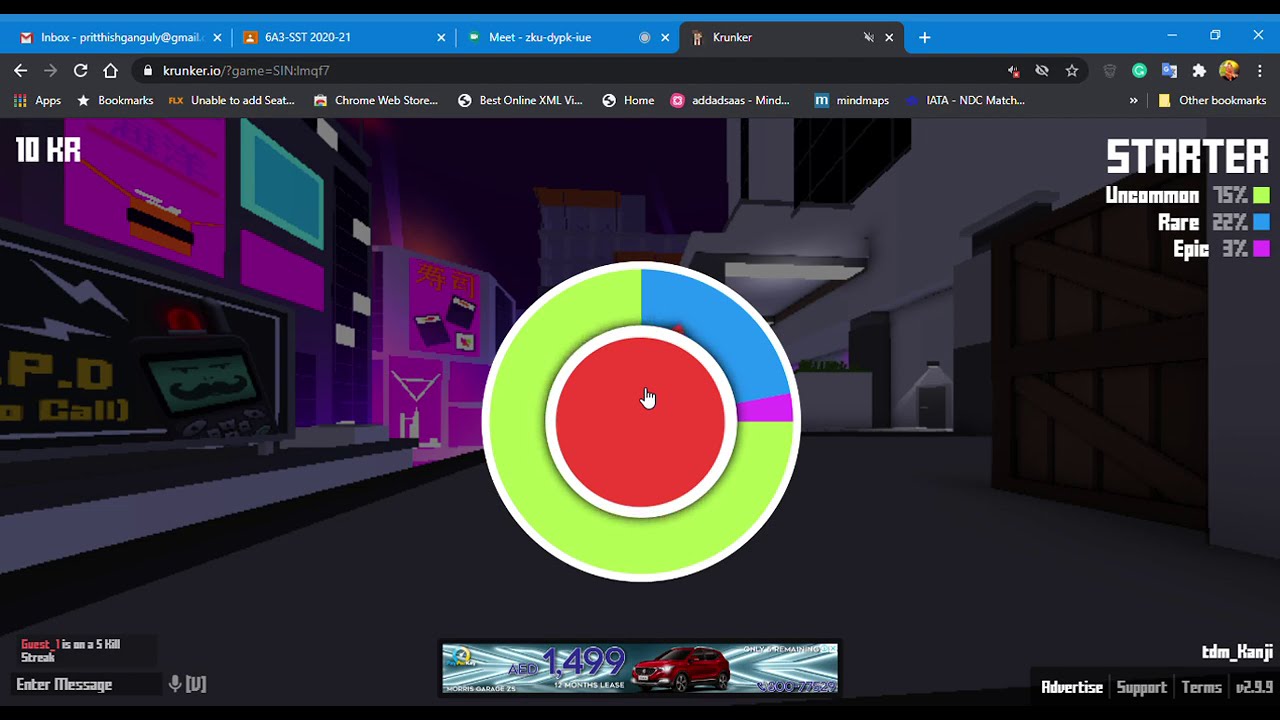Click the tdm_Kanji player name
1280x720 pixels.
[x=1237, y=652]
